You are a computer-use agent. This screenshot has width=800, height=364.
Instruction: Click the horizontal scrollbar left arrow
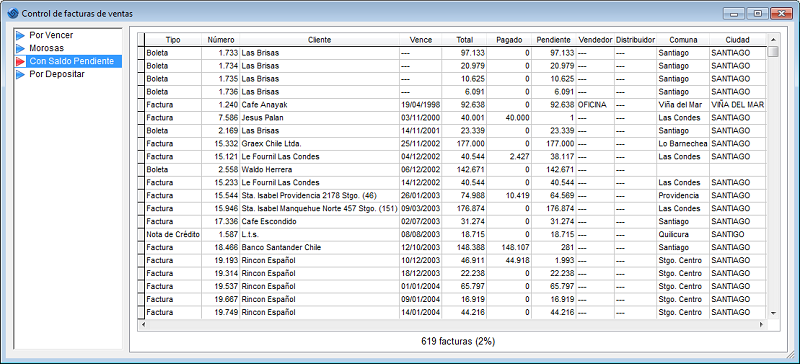click(143, 325)
